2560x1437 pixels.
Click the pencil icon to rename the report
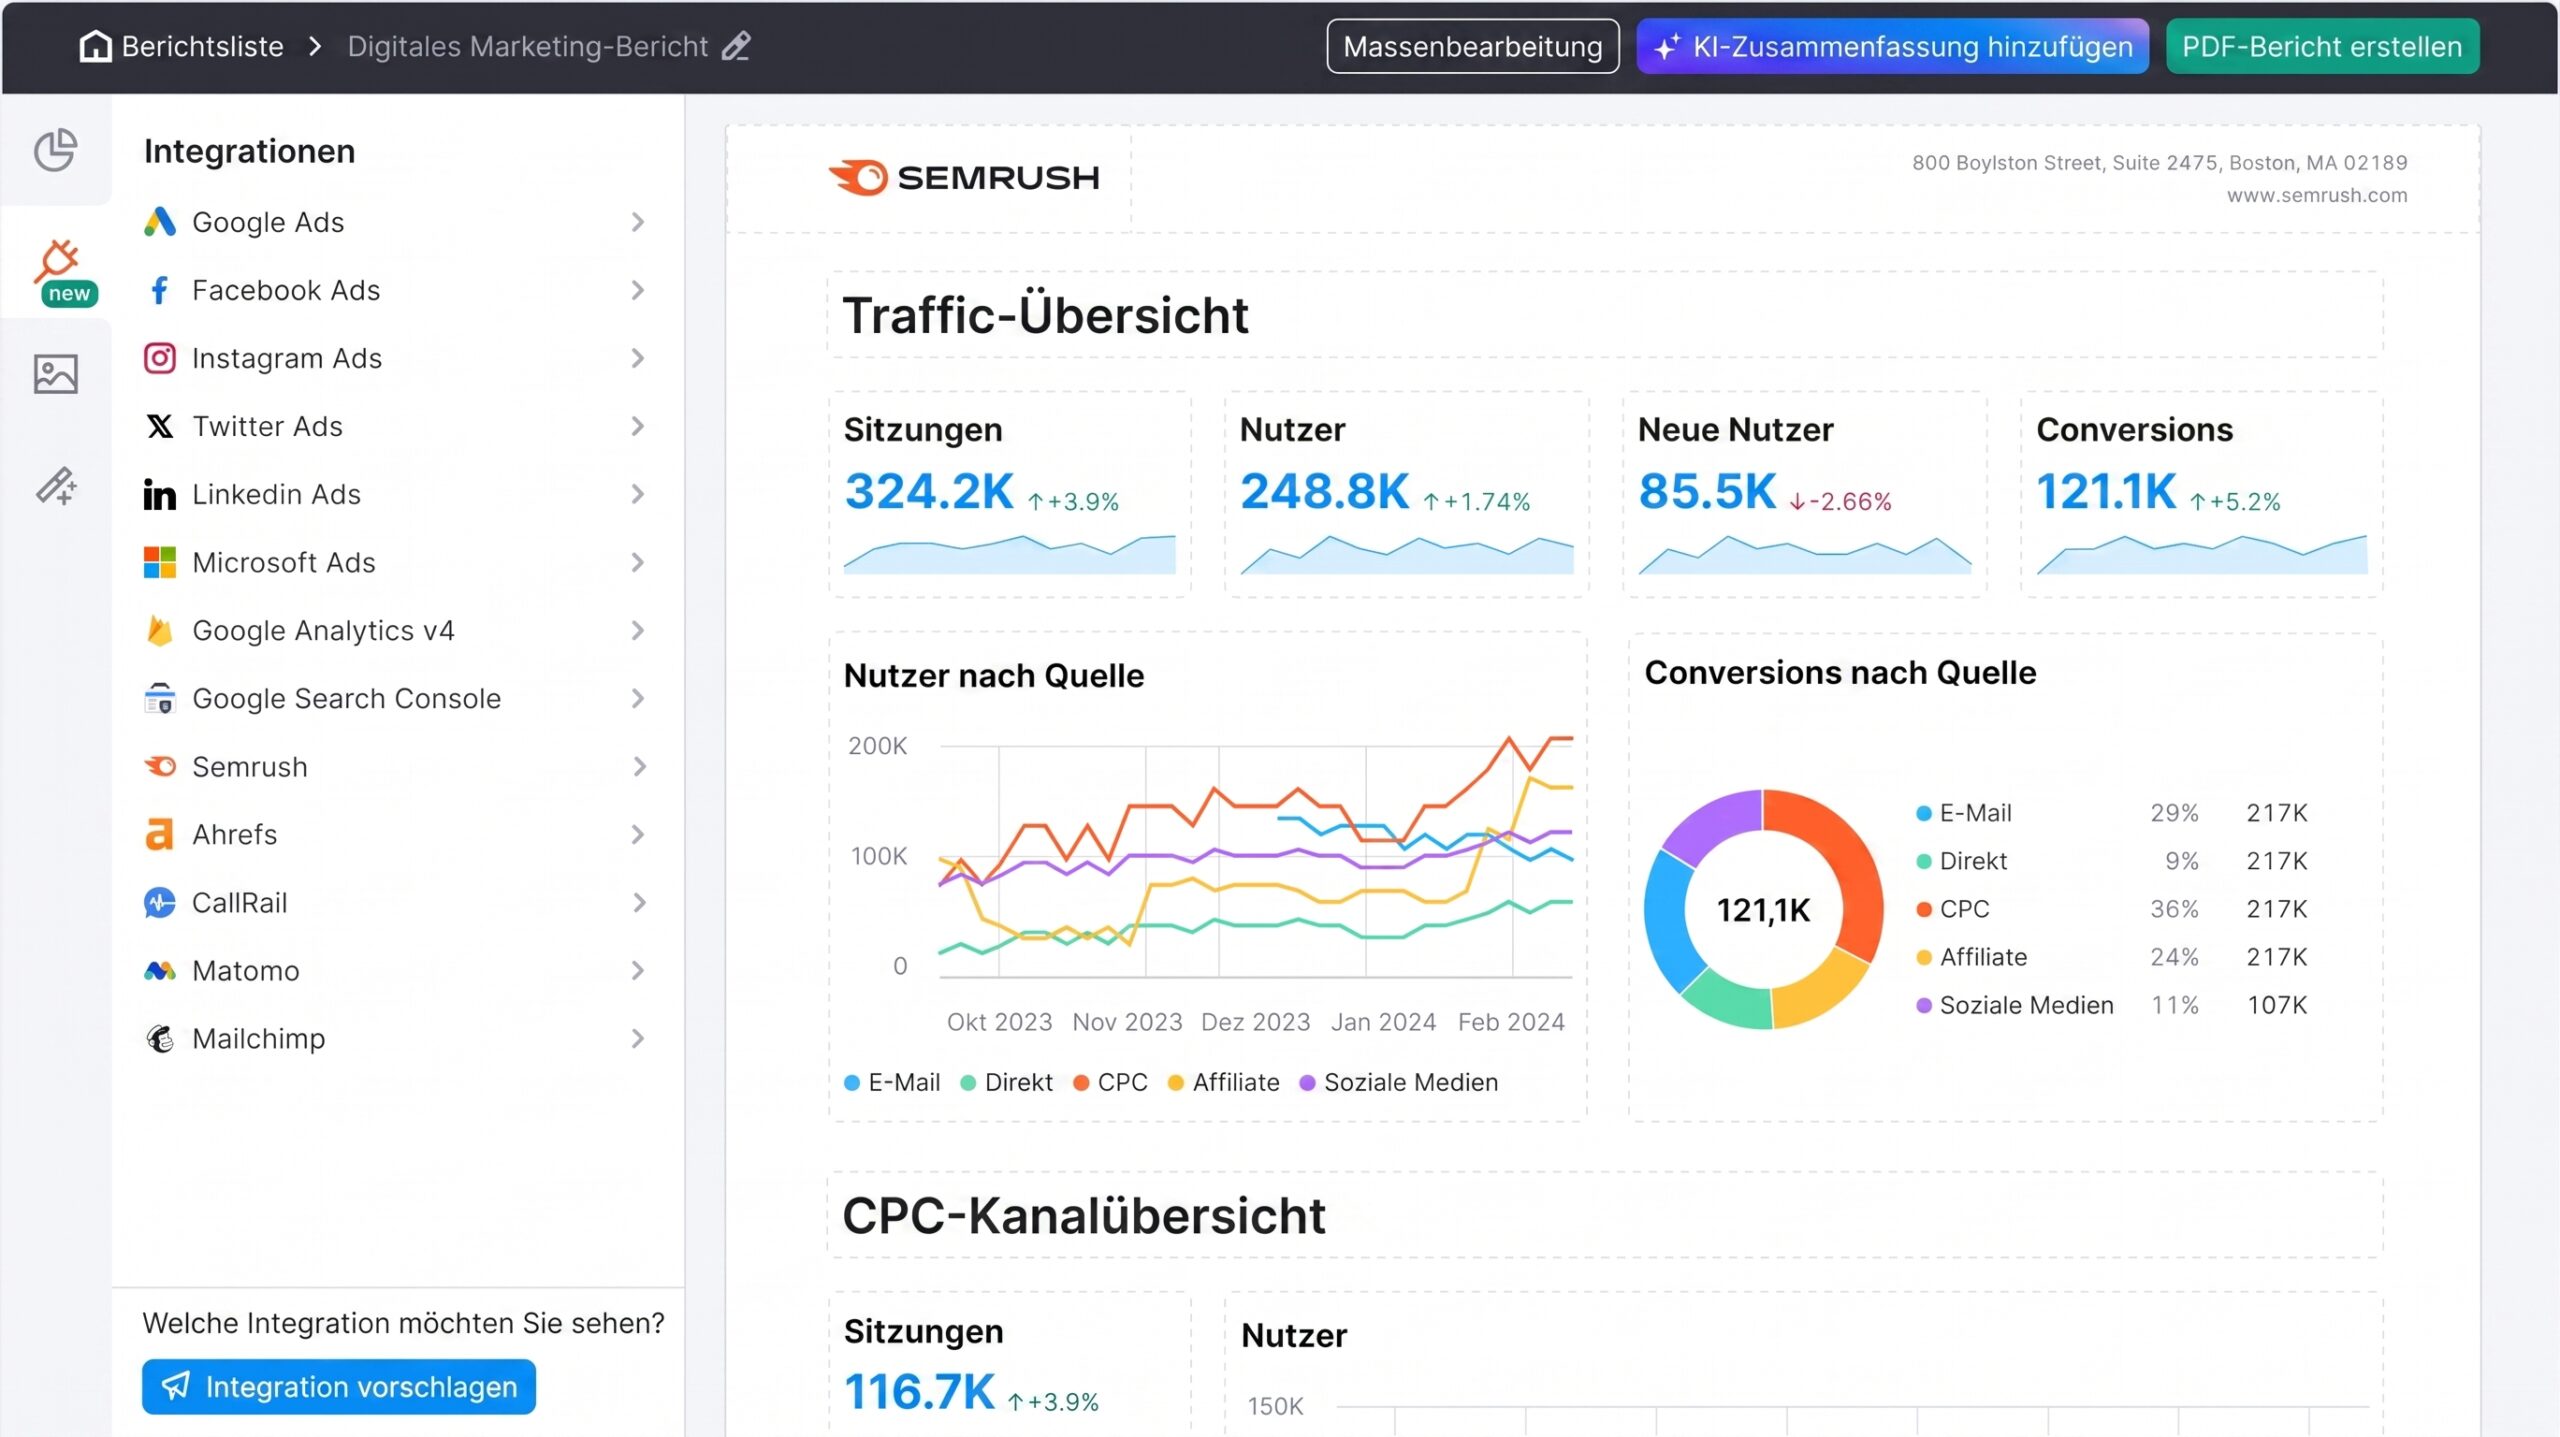[x=736, y=46]
